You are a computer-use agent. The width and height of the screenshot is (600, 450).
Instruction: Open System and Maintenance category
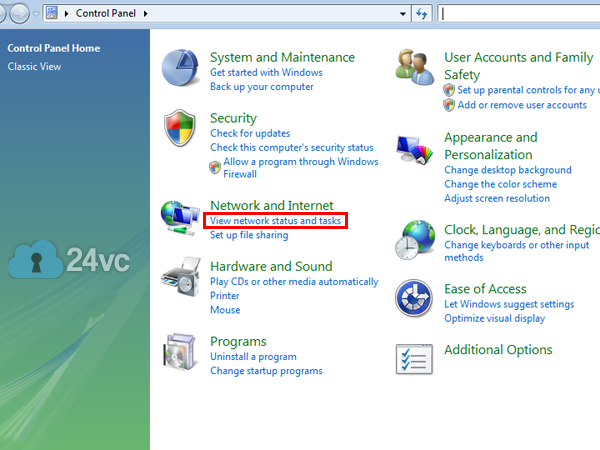(x=282, y=57)
